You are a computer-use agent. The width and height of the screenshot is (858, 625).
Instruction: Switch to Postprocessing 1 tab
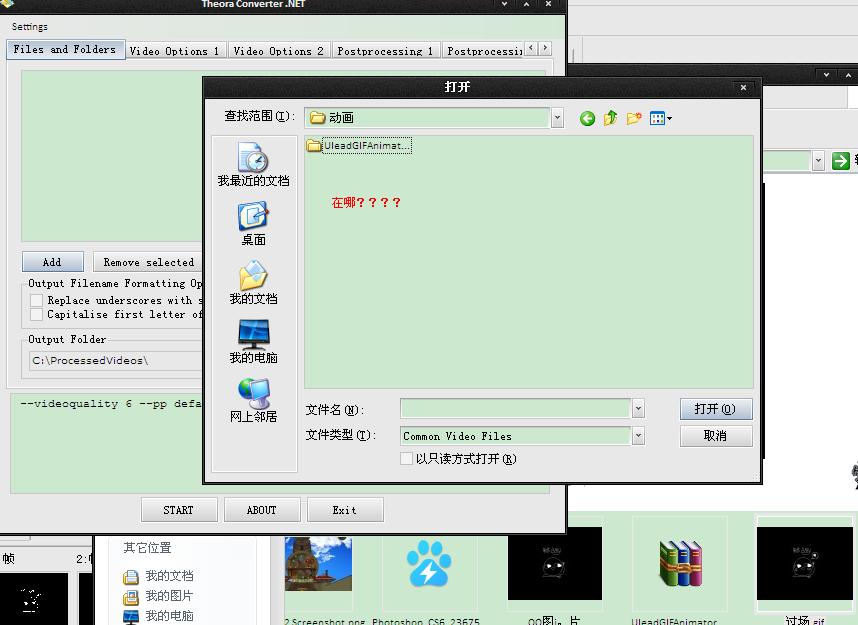tap(385, 51)
